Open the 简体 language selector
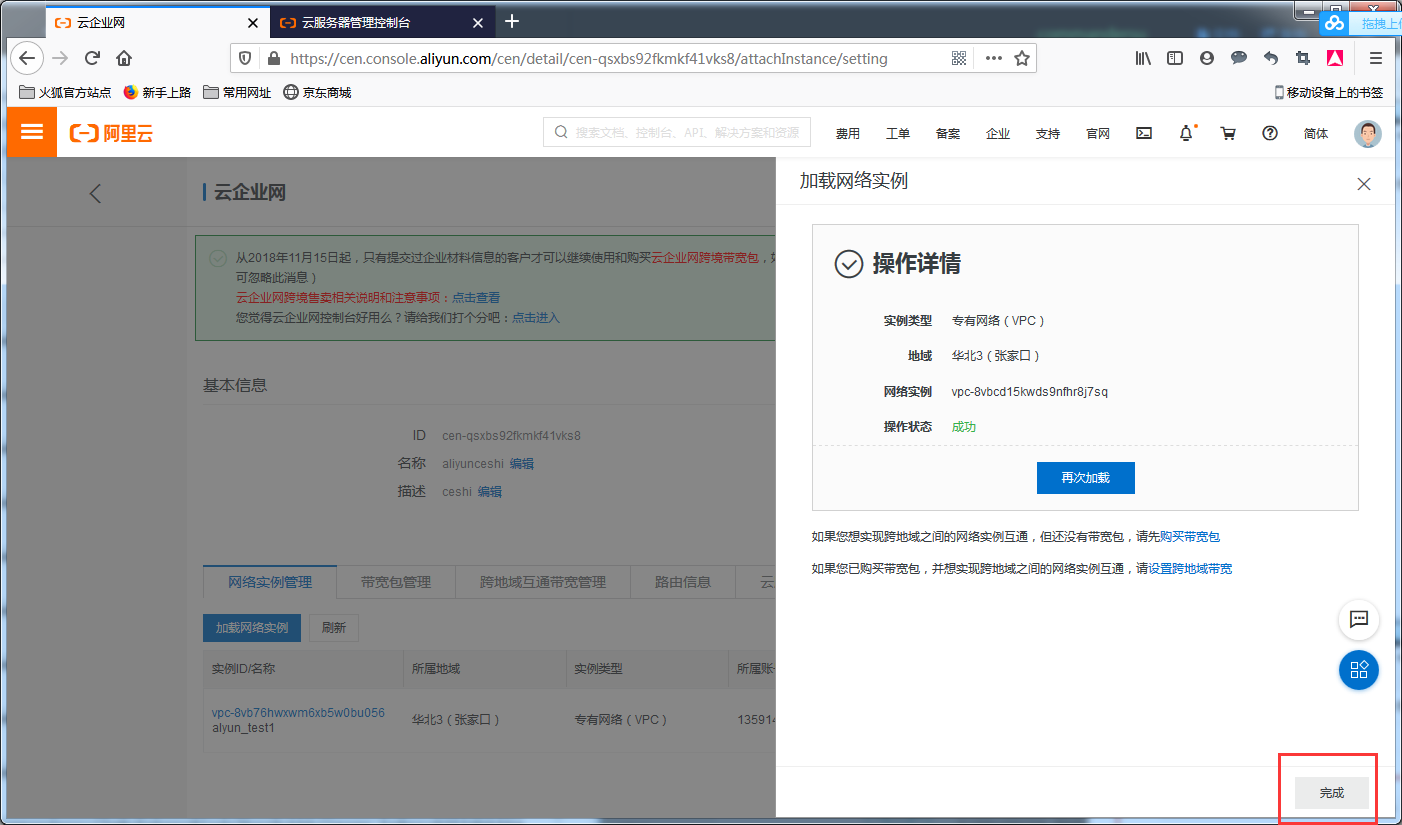The image size is (1402, 825). tap(1315, 132)
